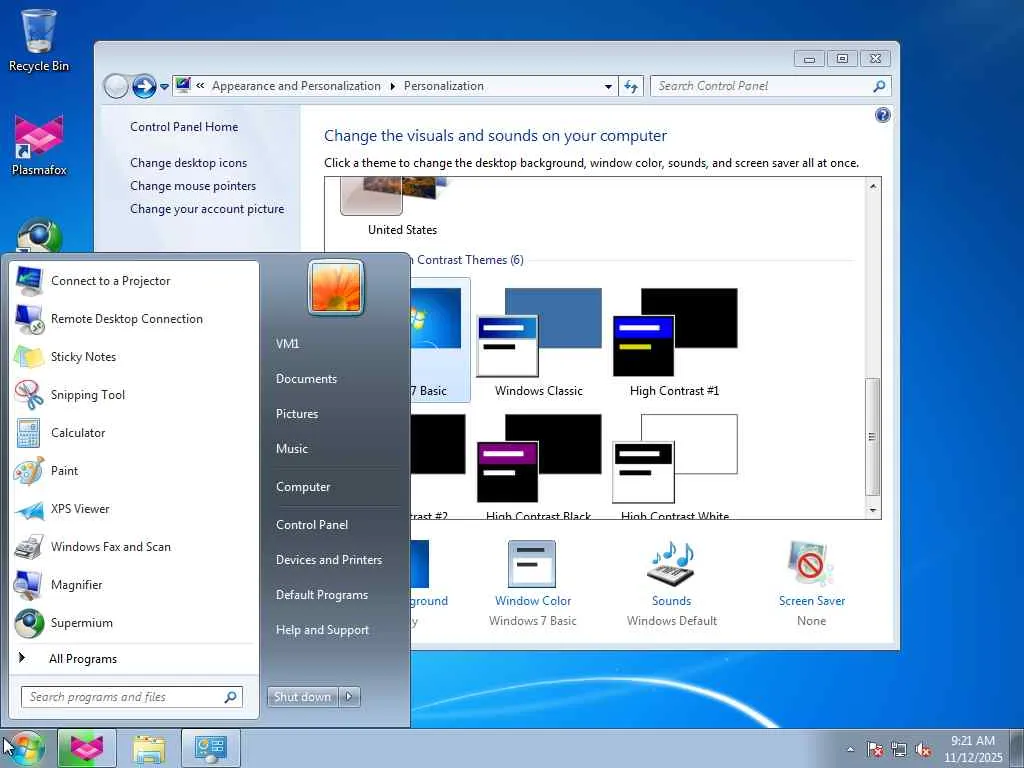Click the theme list scroll down arrow
Image resolution: width=1024 pixels, height=768 pixels.
click(x=872, y=510)
